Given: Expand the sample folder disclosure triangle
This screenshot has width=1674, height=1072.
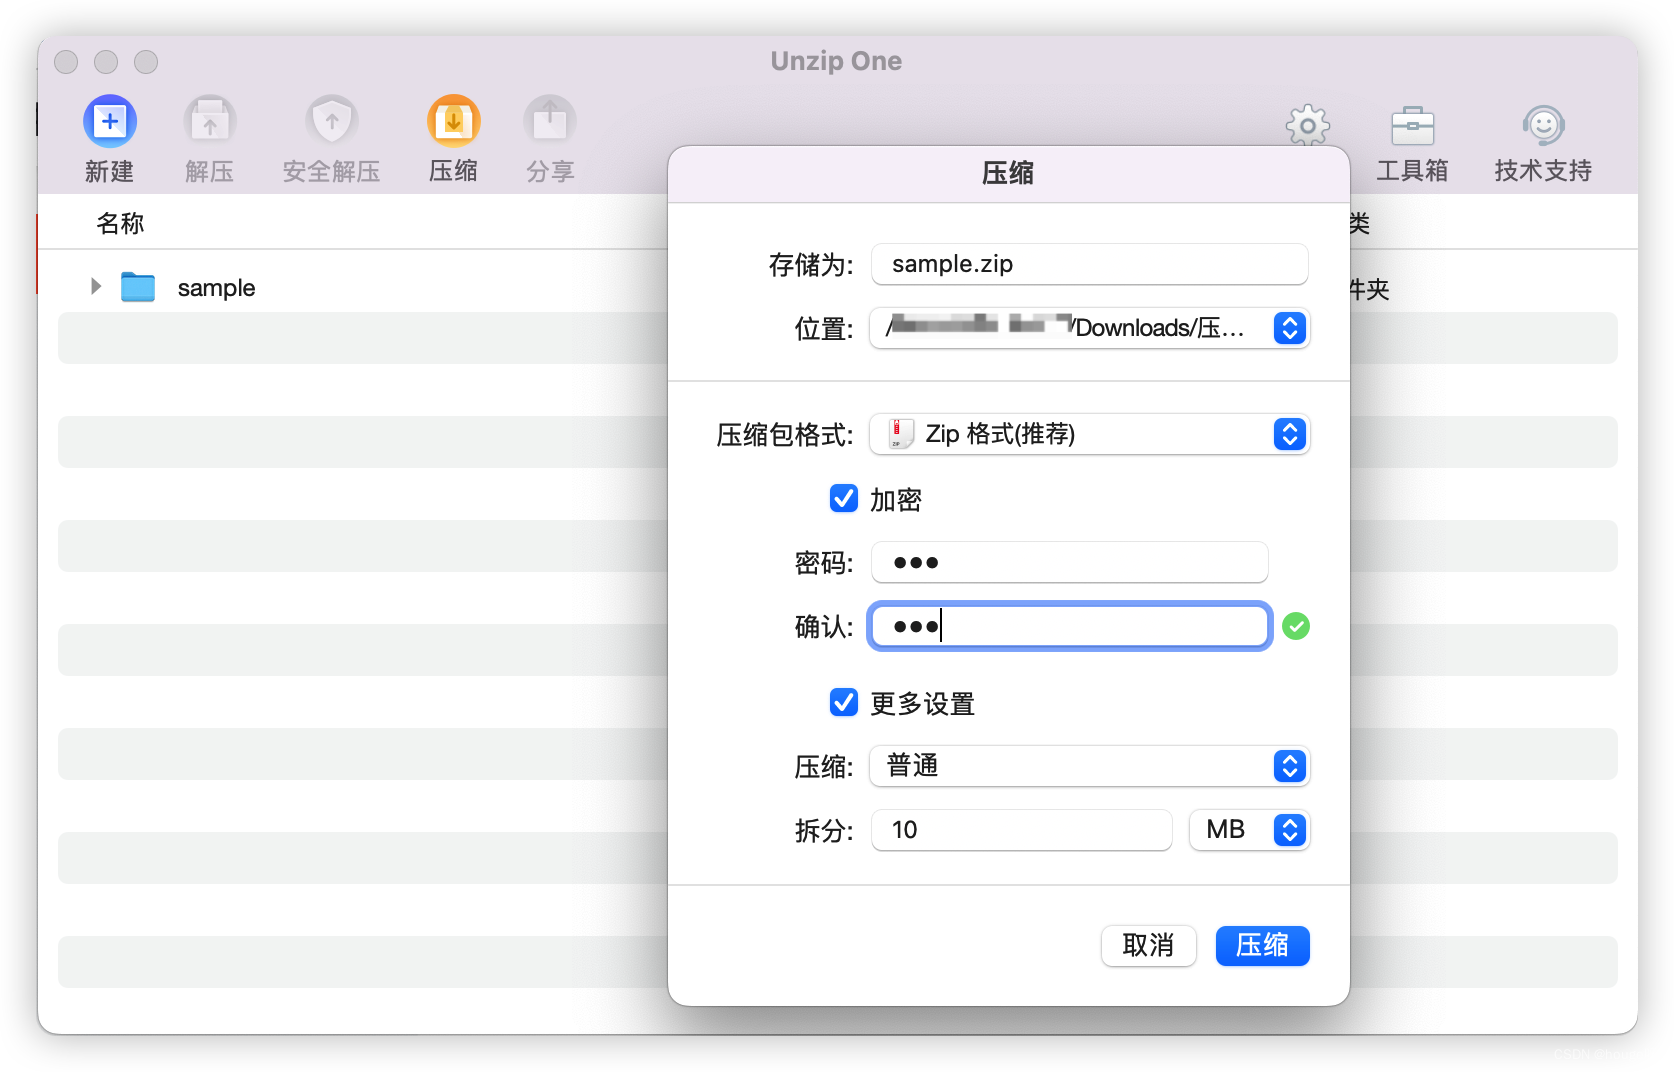Looking at the screenshot, I should click(x=96, y=287).
